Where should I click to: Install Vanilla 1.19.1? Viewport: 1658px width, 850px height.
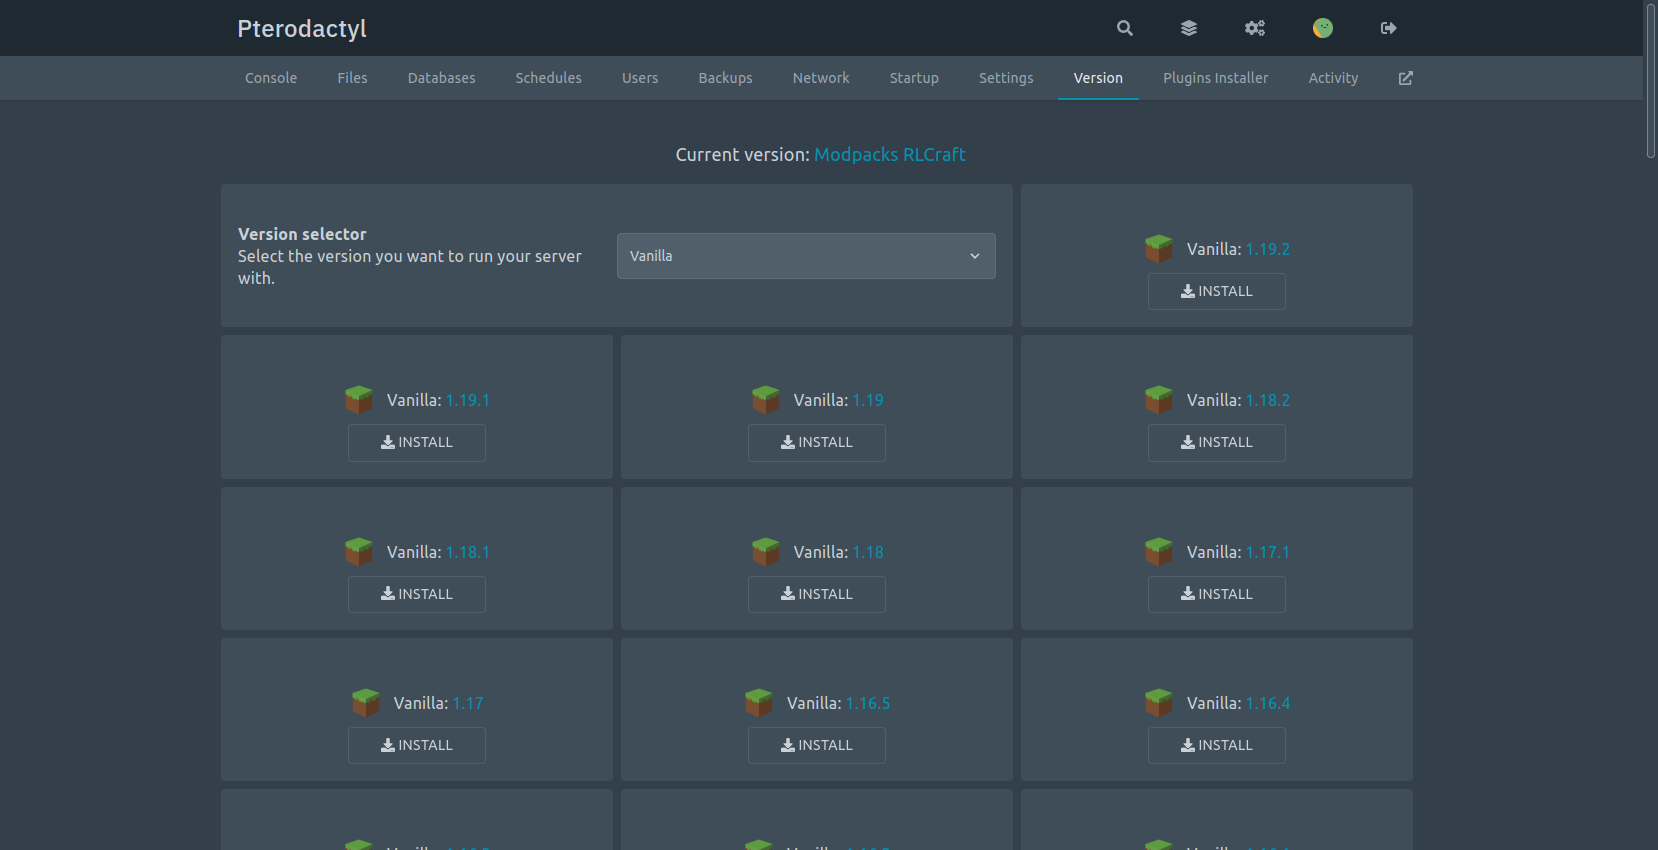417,442
